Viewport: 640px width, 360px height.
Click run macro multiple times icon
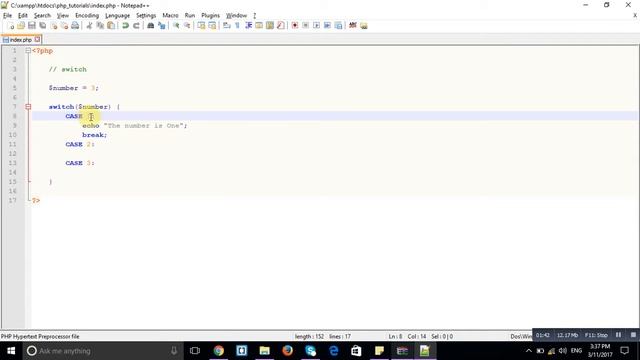pyautogui.click(x=327, y=26)
